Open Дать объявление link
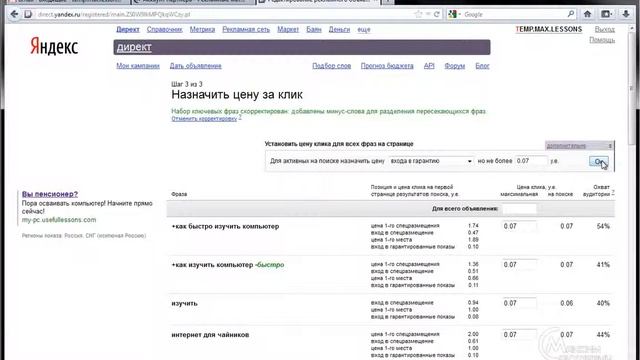 click(x=196, y=66)
